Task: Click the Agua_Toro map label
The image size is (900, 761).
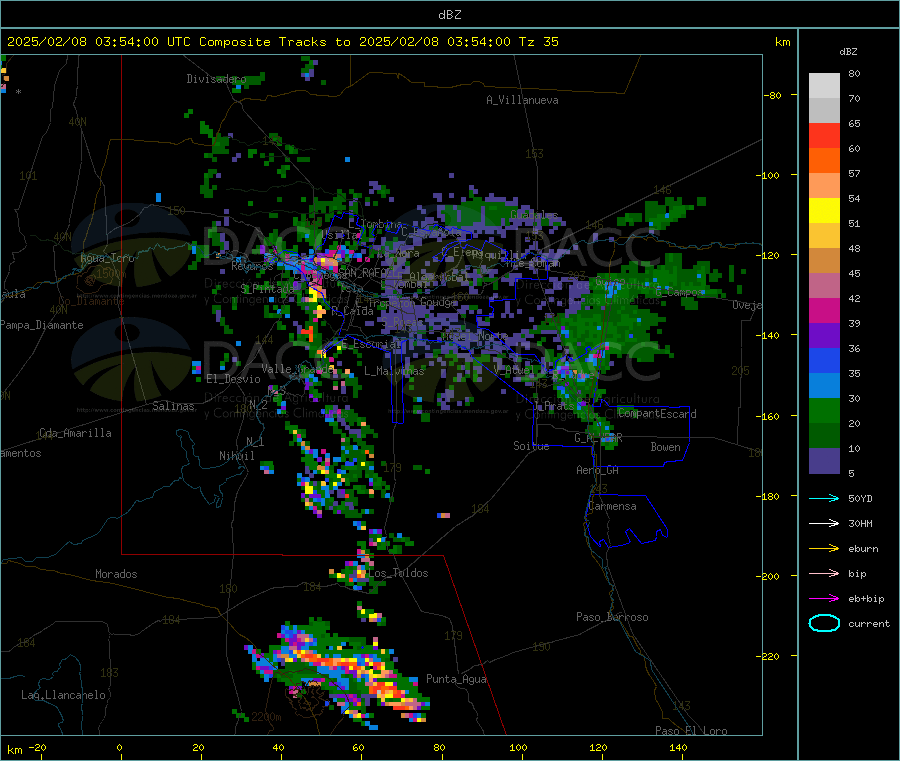Action: click(107, 258)
